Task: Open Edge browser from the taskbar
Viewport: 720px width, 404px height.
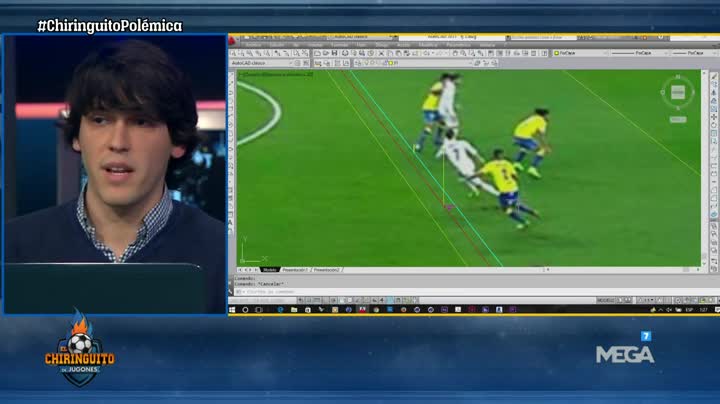Action: click(281, 310)
